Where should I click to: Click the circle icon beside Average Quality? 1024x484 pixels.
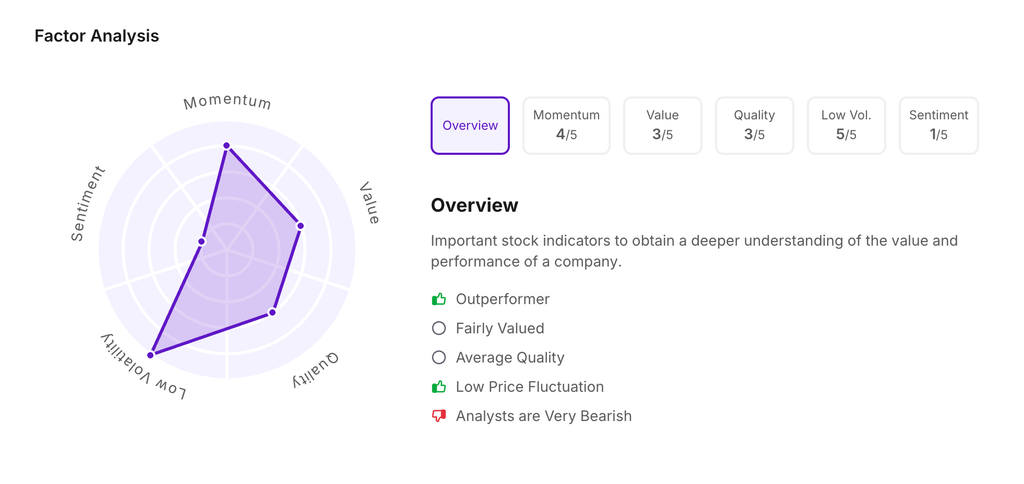pos(439,357)
